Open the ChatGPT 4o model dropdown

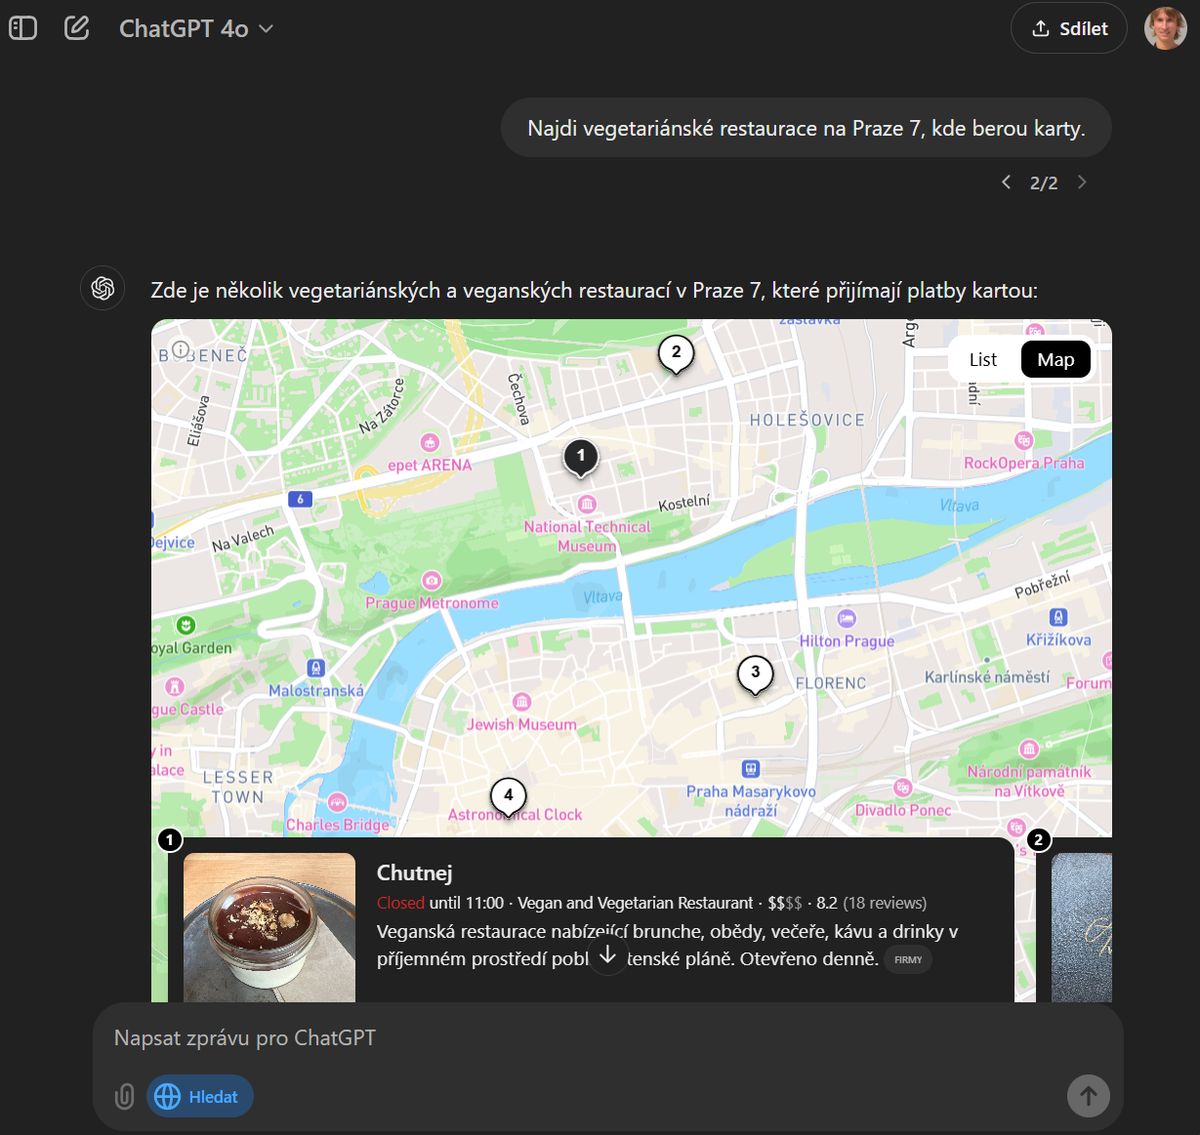coord(196,29)
